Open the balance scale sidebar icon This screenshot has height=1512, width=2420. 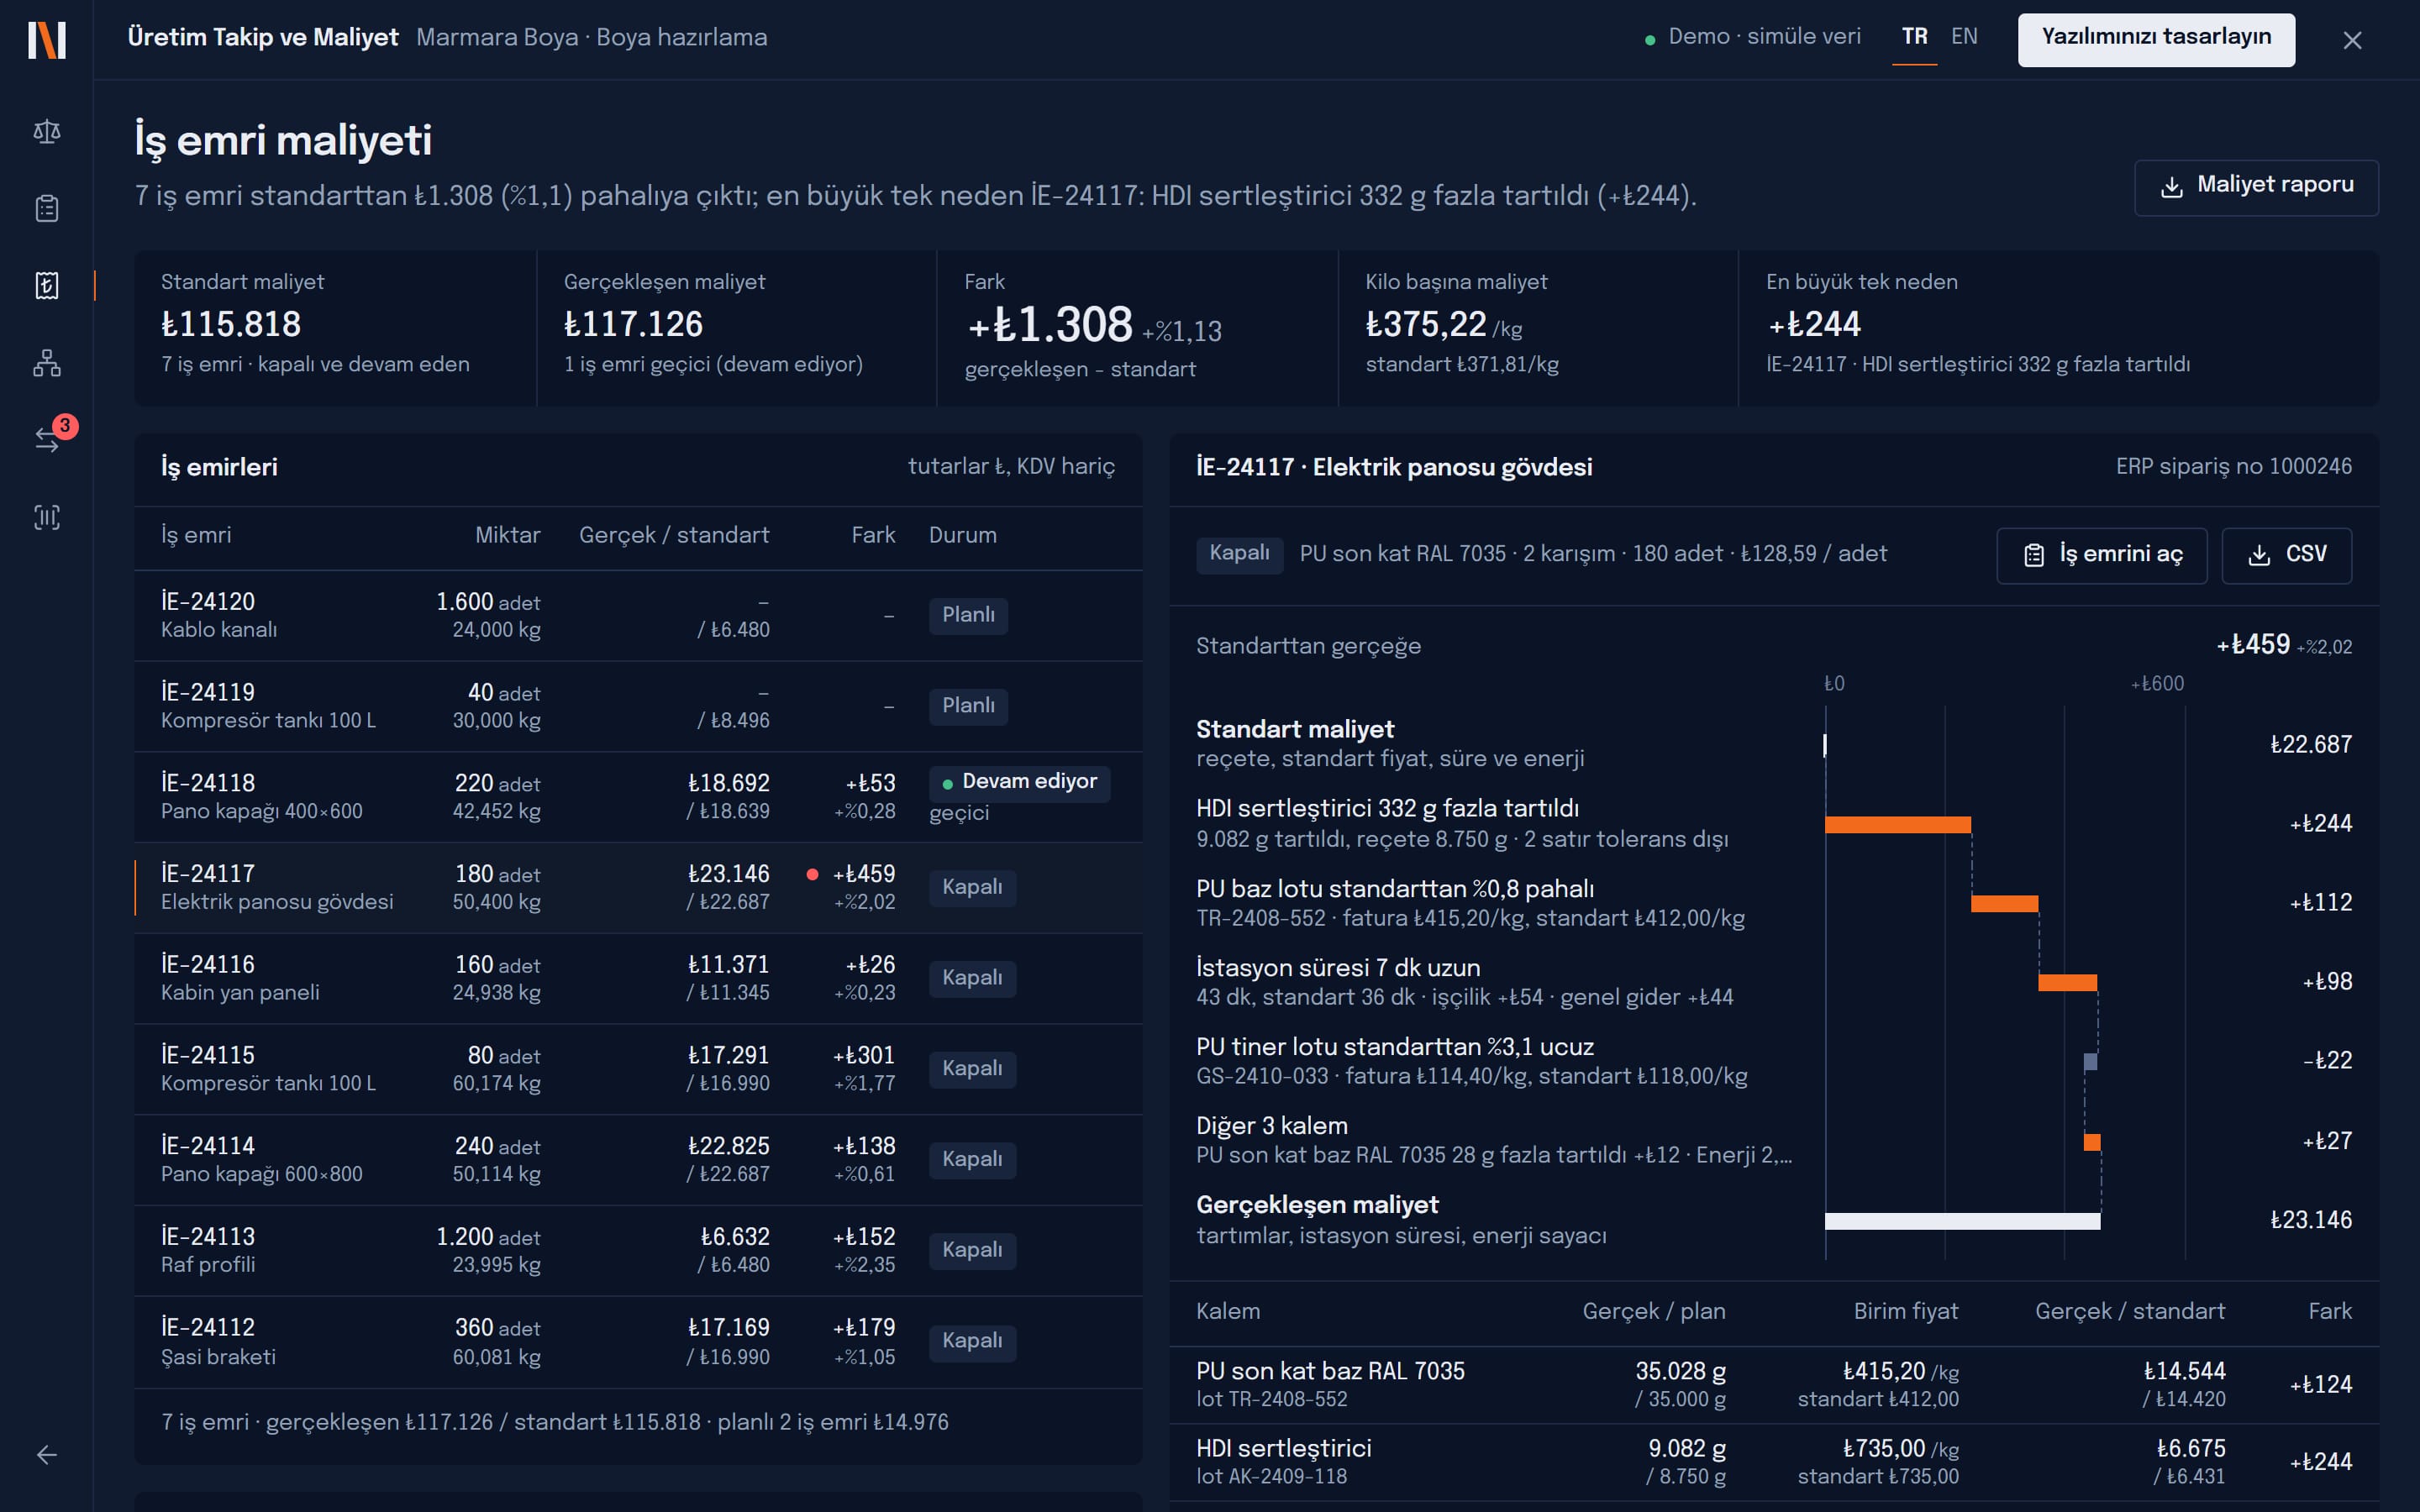[47, 131]
